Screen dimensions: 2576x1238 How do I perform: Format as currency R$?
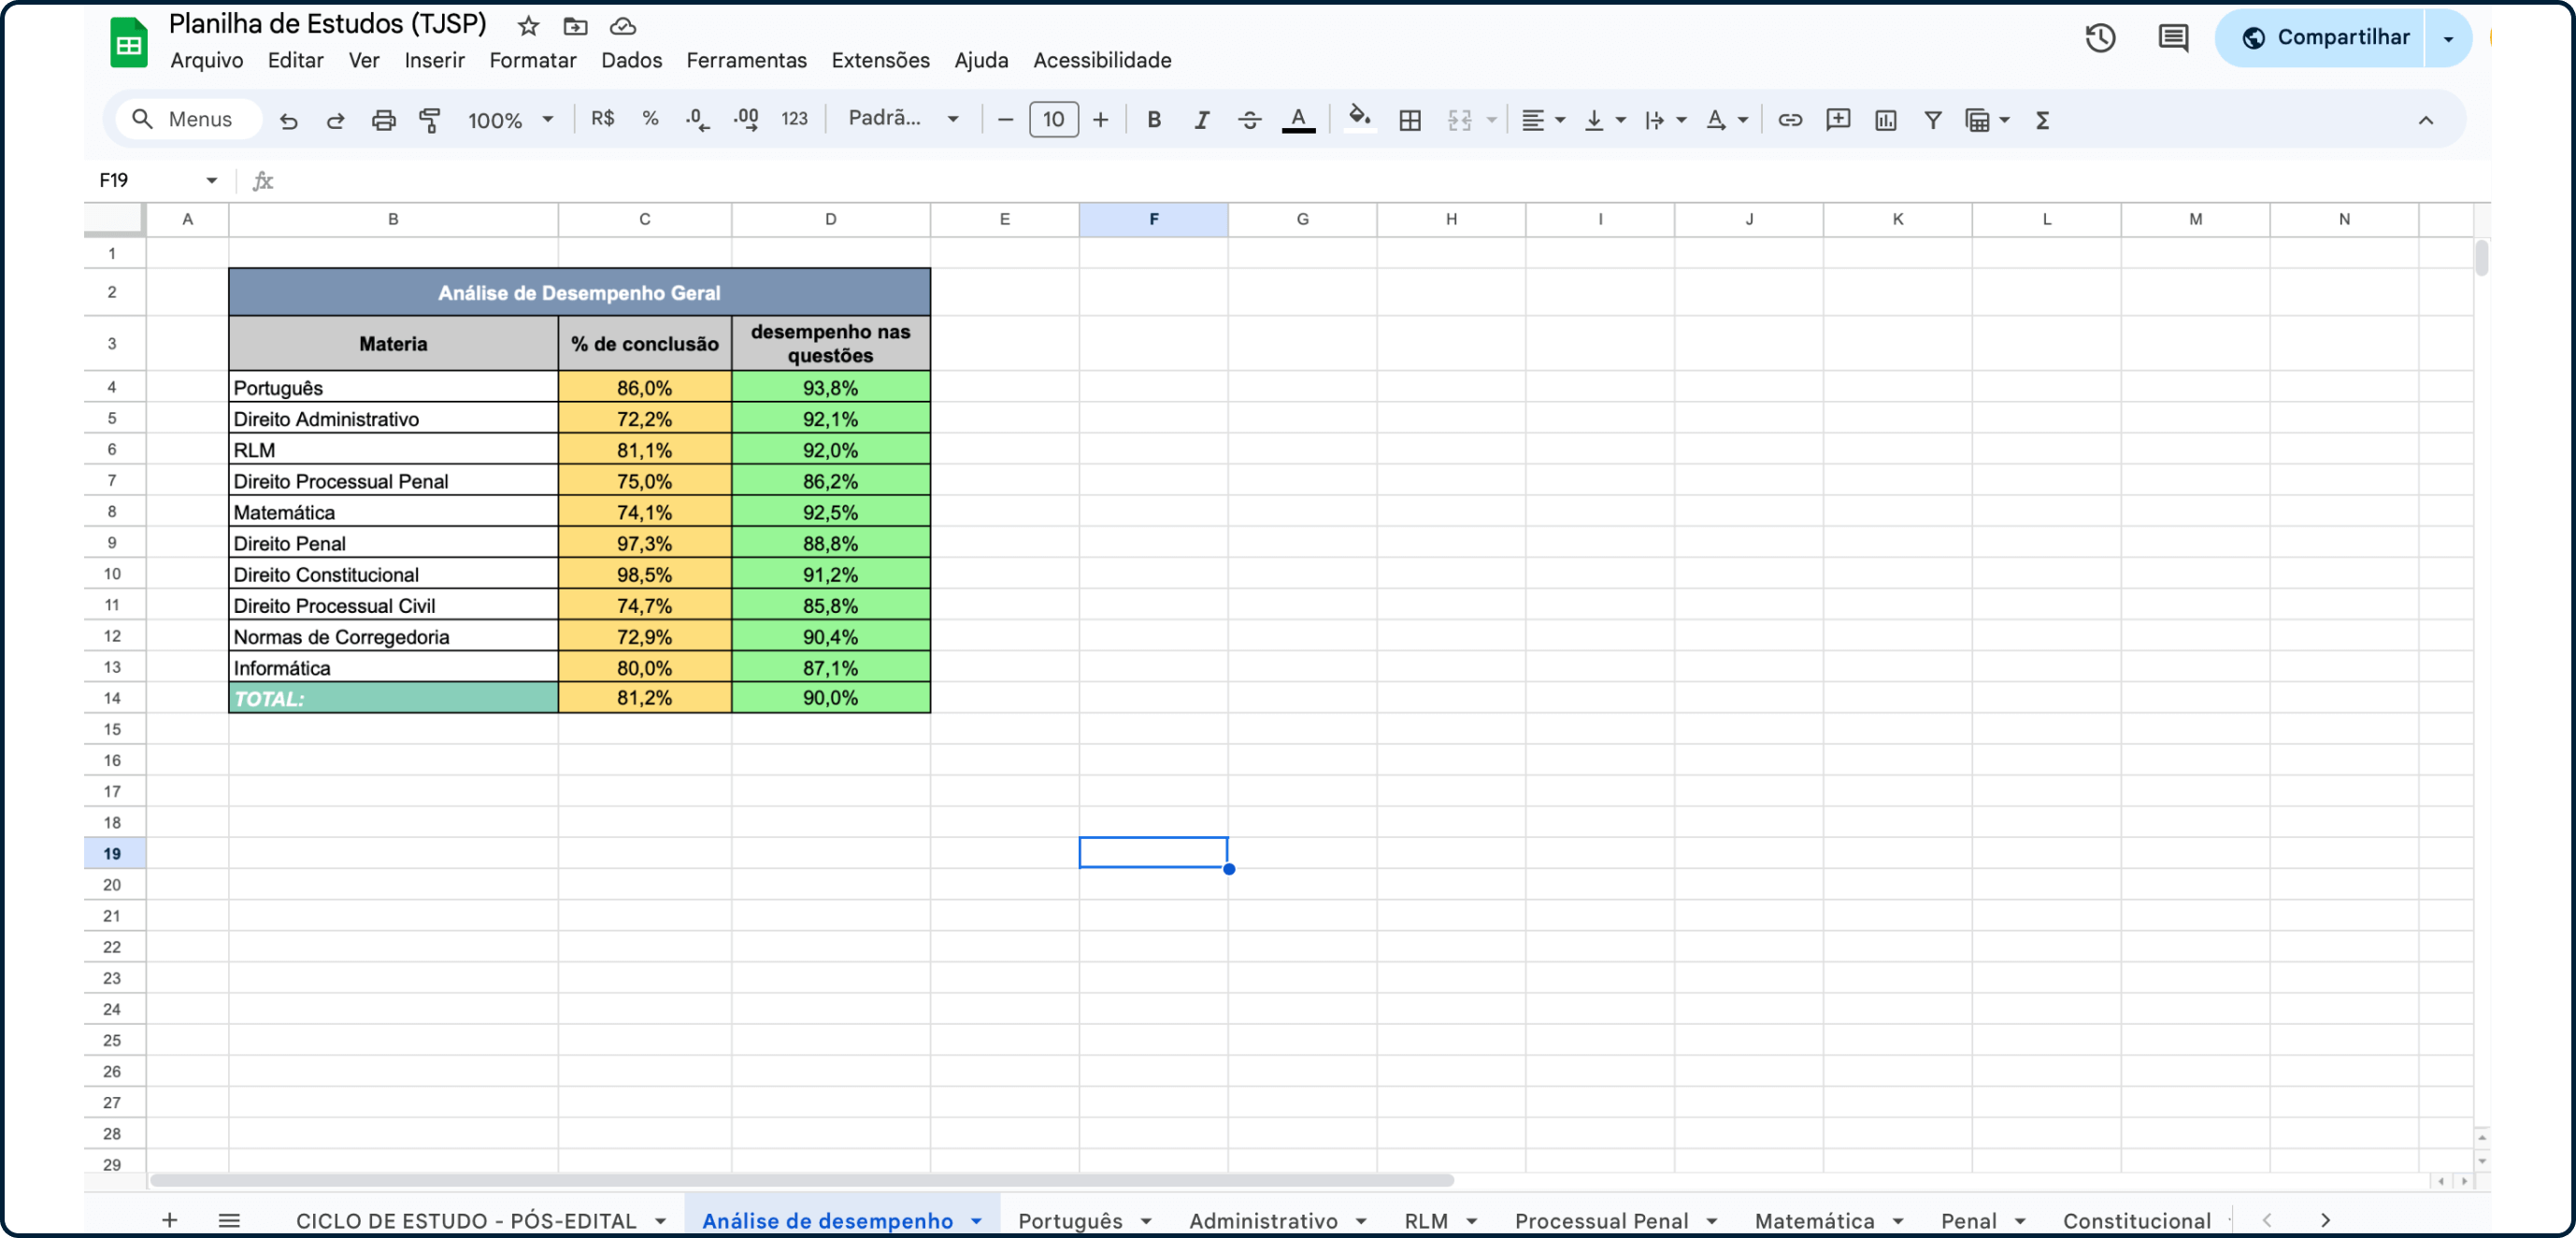(603, 119)
